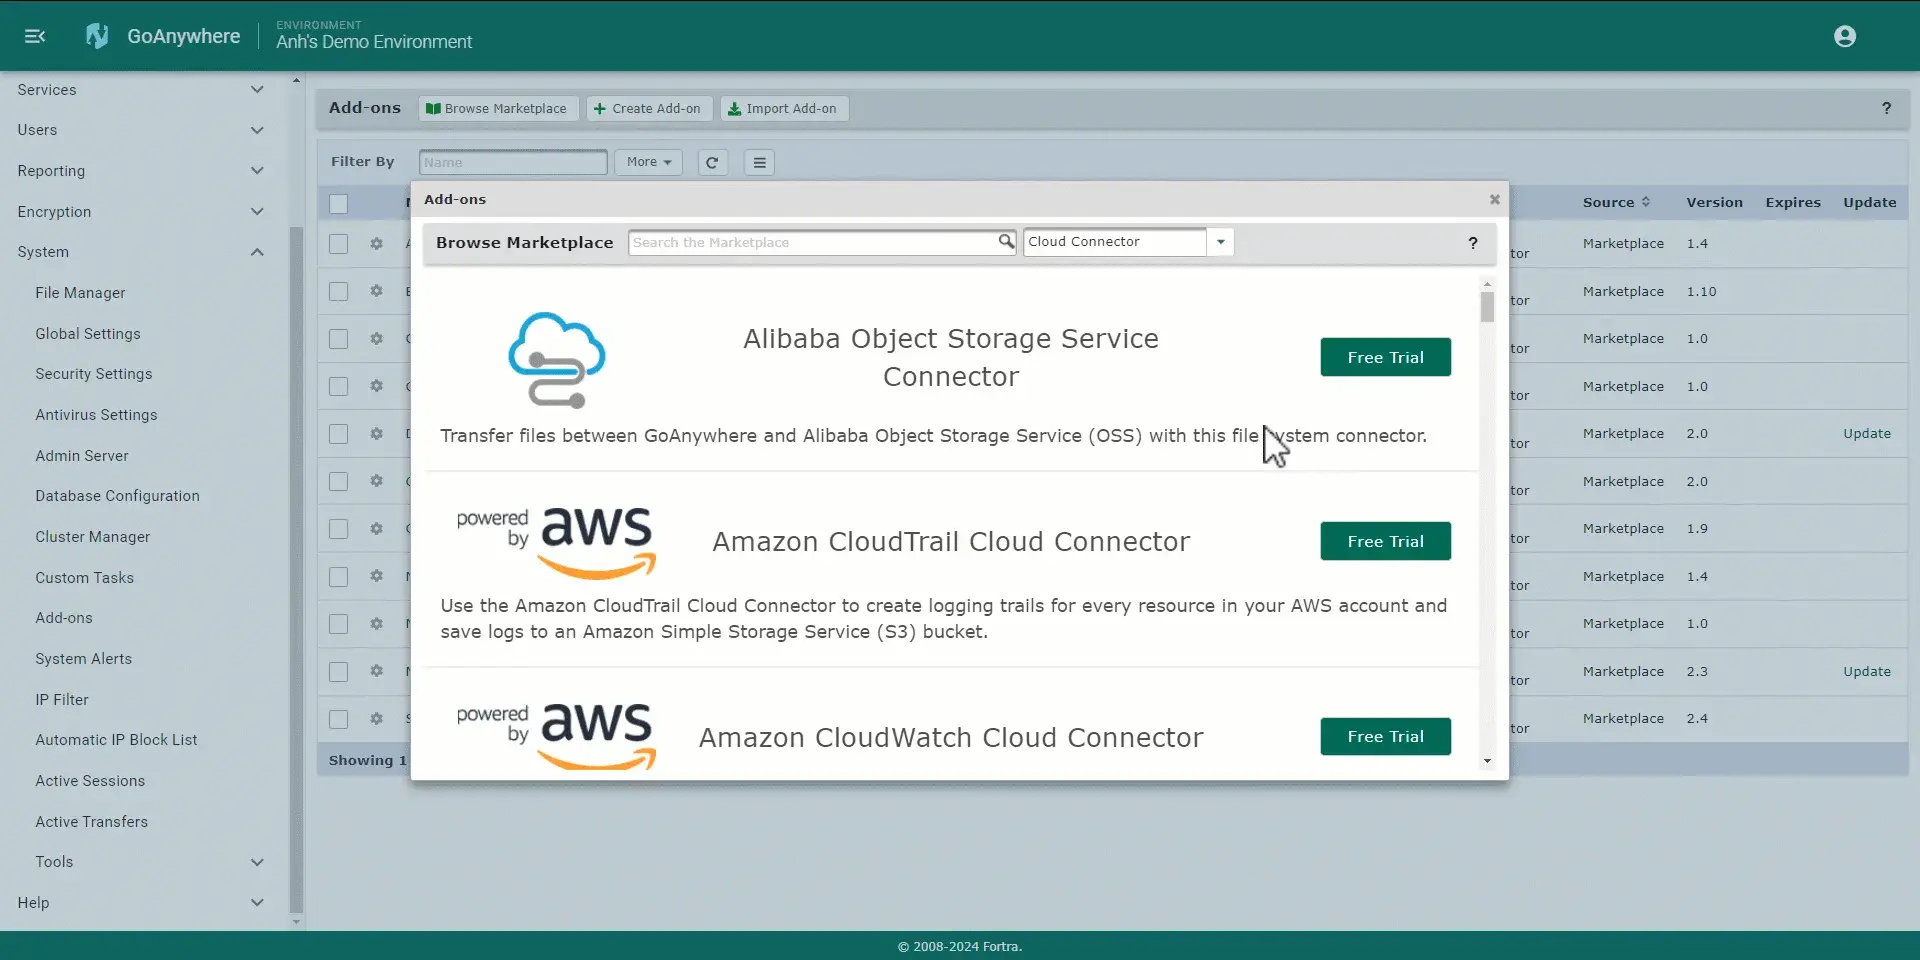Check the first add-on row checkbox
The height and width of the screenshot is (960, 1920).
click(337, 243)
